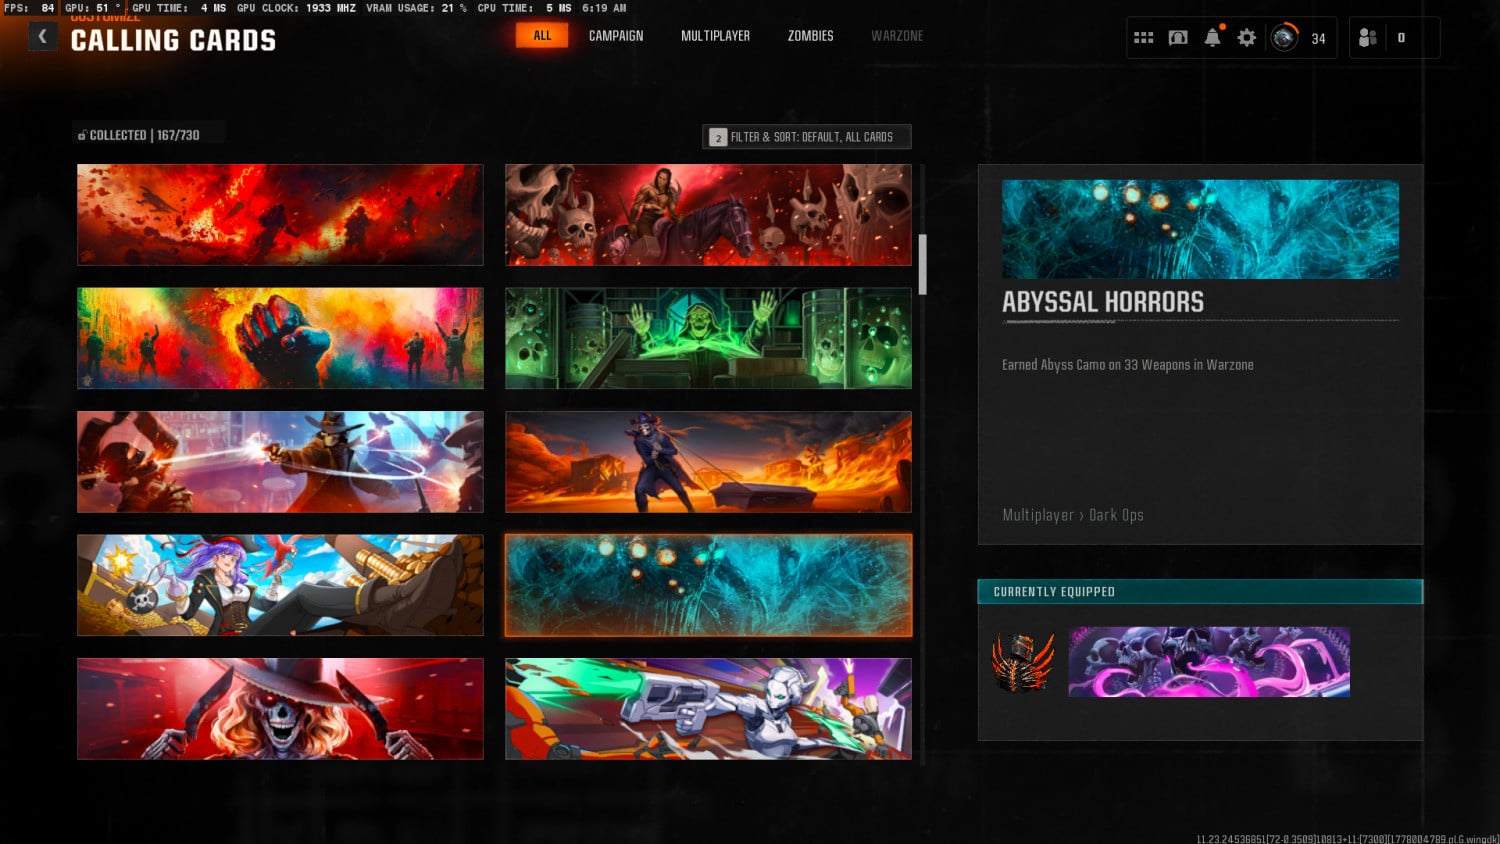Select the red fiery battlefield calling card
This screenshot has width=1500, height=844.
(280, 215)
